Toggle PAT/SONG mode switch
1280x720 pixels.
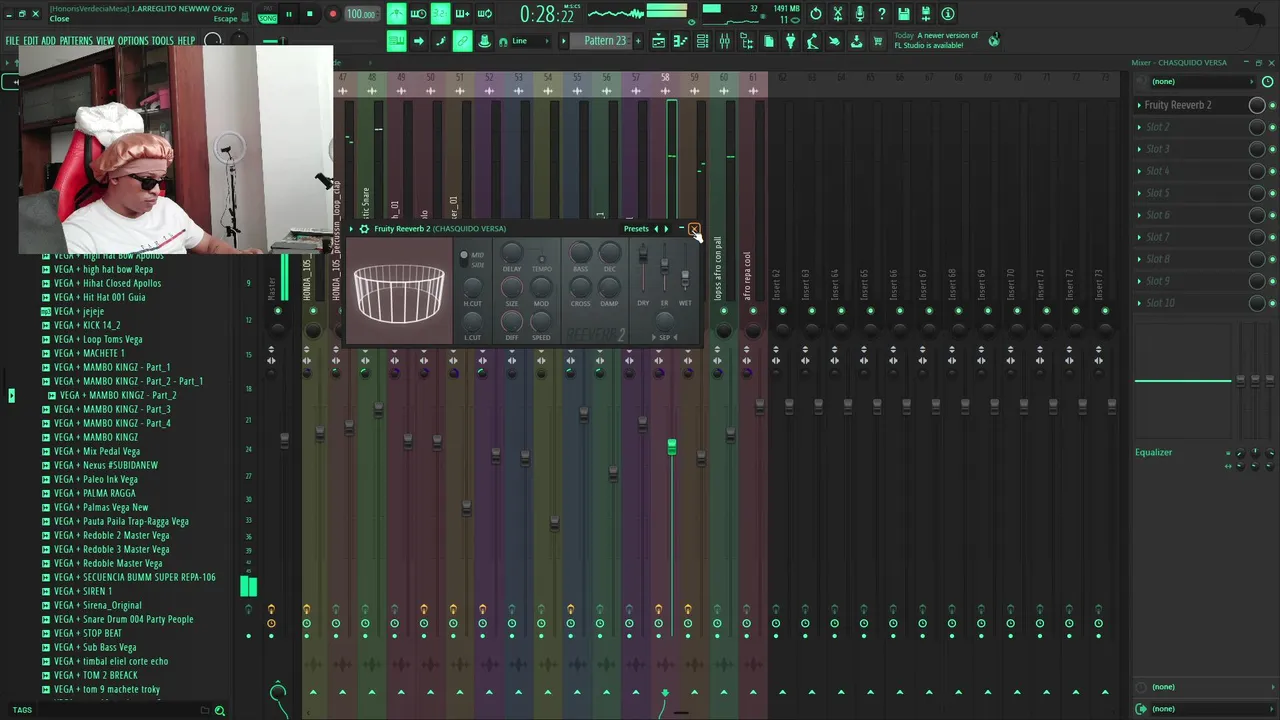click(x=267, y=14)
